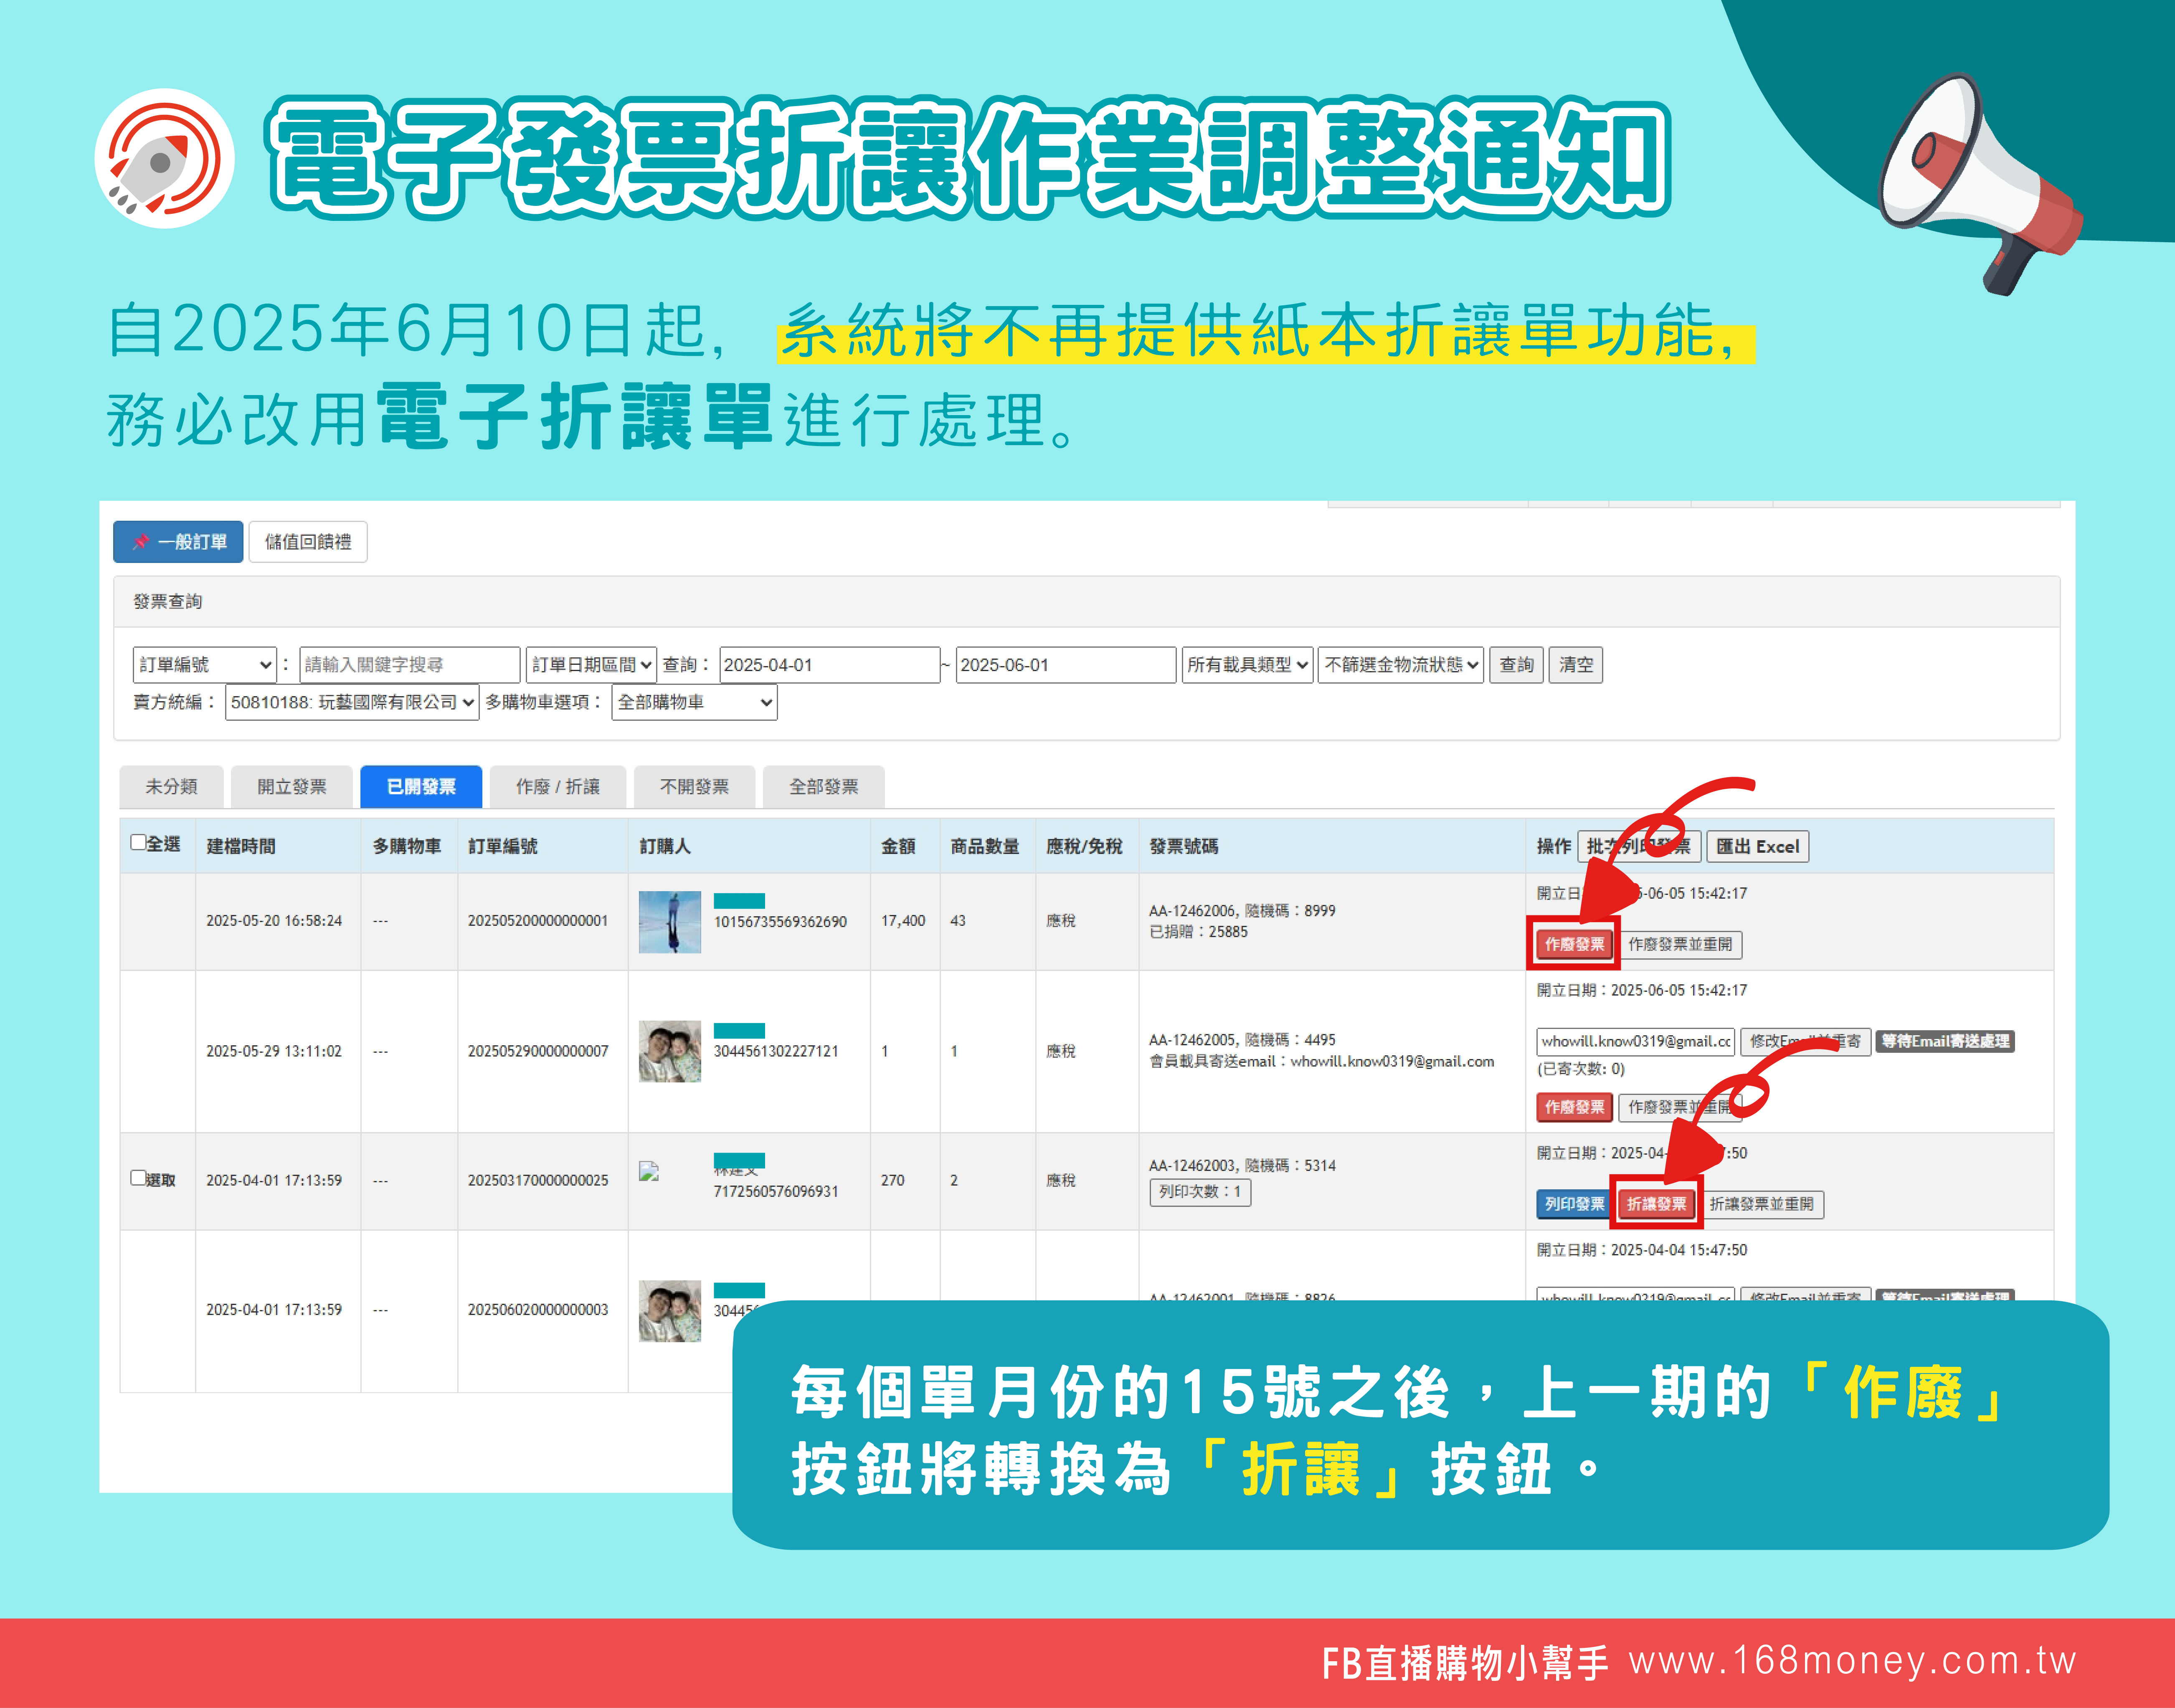Click broken image icon for order 202503170000000025
The width and height of the screenshot is (2175, 1708).
649,1171
